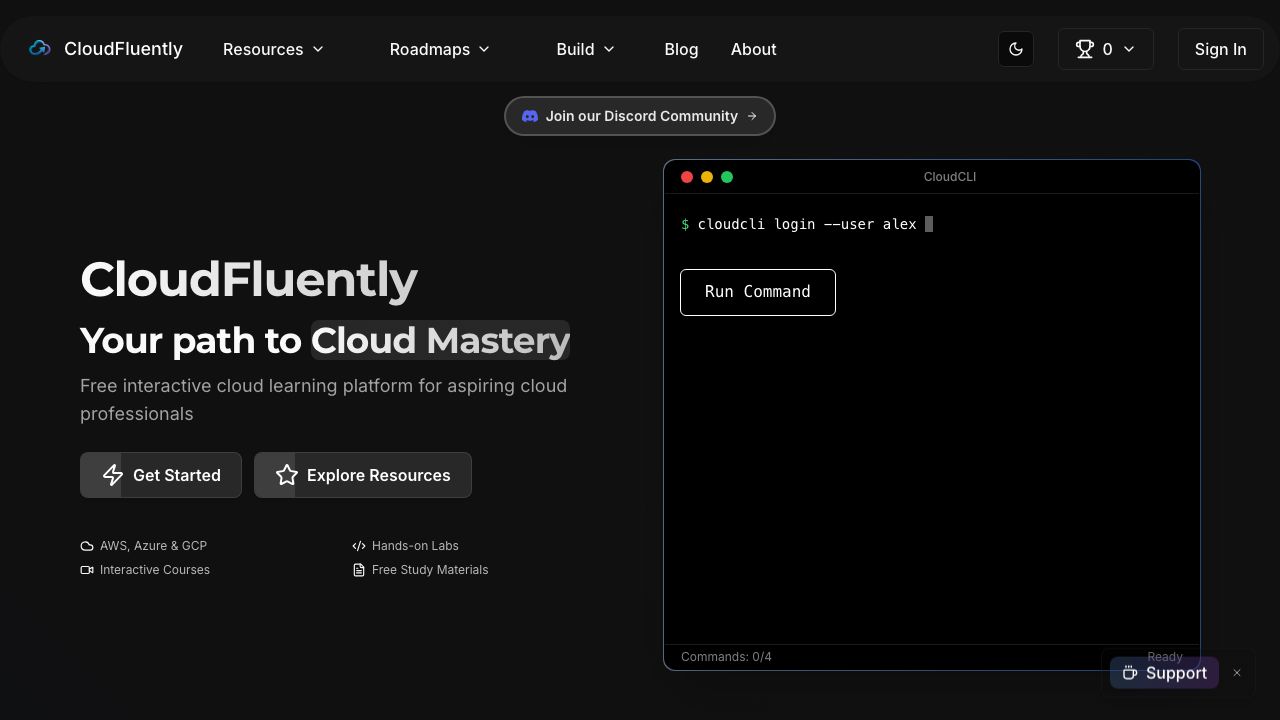Click the yellow dot in the CloudCLI title bar

707,177
